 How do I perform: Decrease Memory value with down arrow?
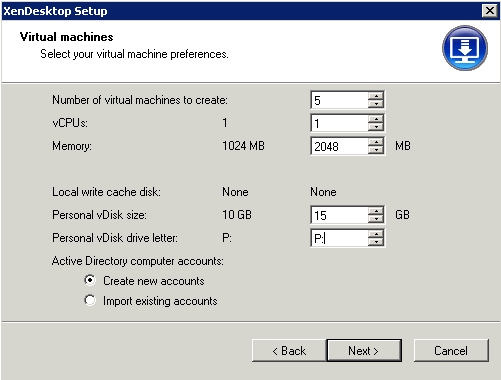point(376,150)
